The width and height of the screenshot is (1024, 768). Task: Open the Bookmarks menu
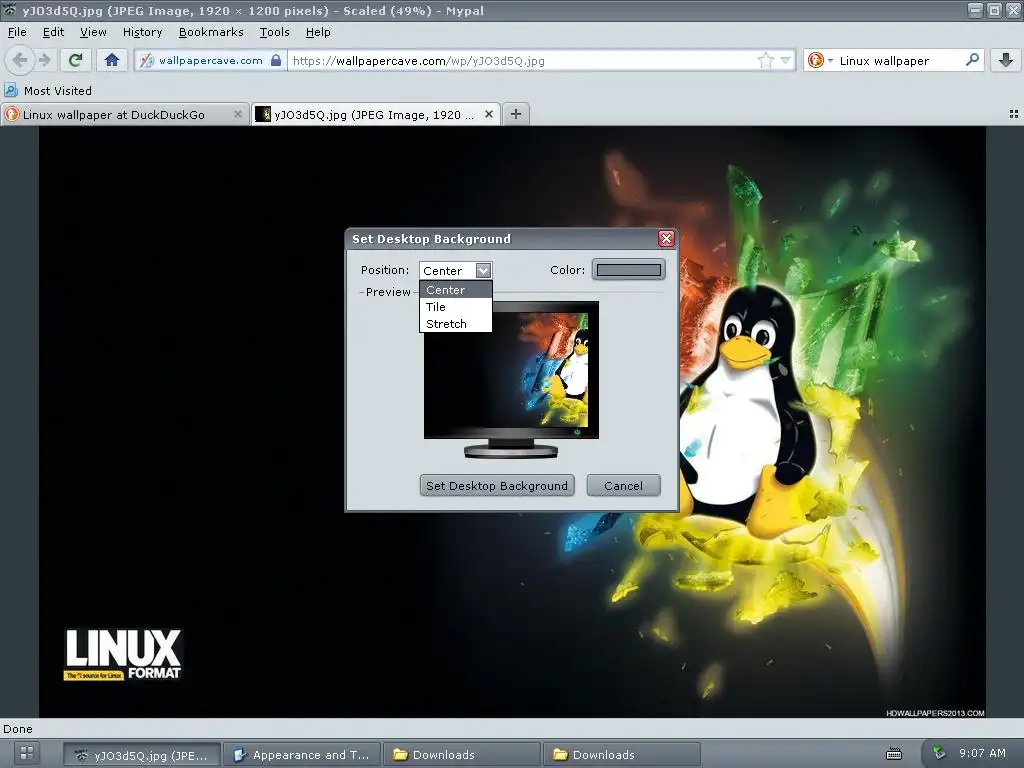tap(210, 32)
